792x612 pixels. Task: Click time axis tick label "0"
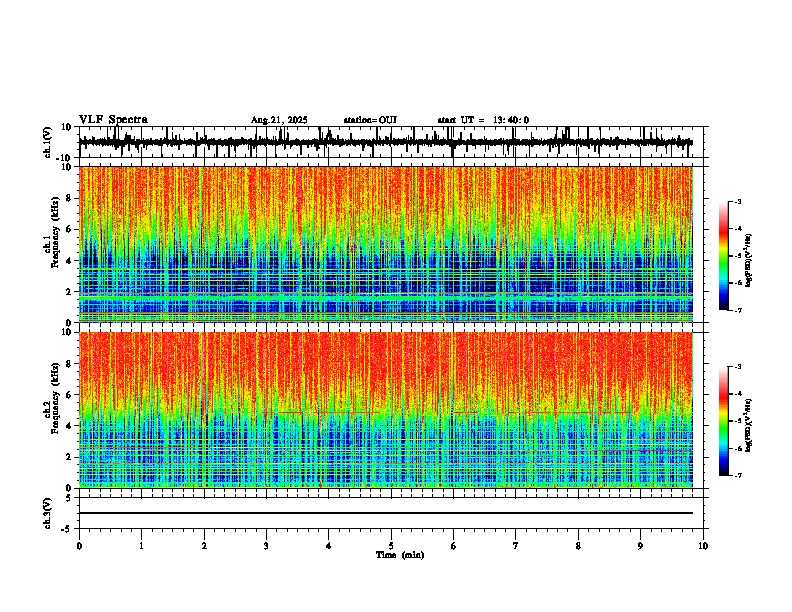[x=79, y=546]
